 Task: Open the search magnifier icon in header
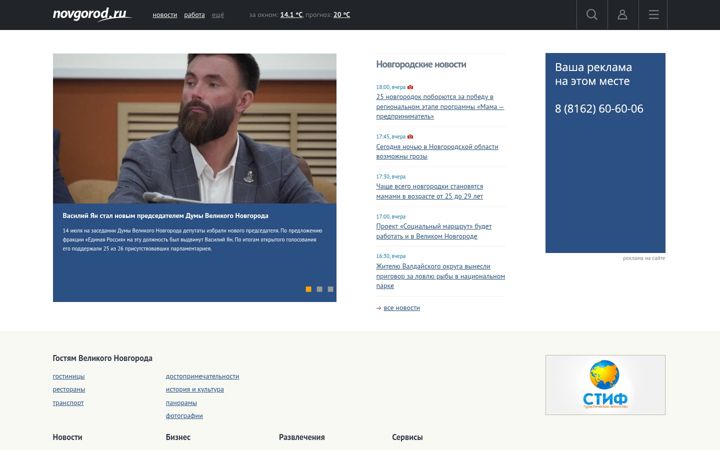click(592, 15)
